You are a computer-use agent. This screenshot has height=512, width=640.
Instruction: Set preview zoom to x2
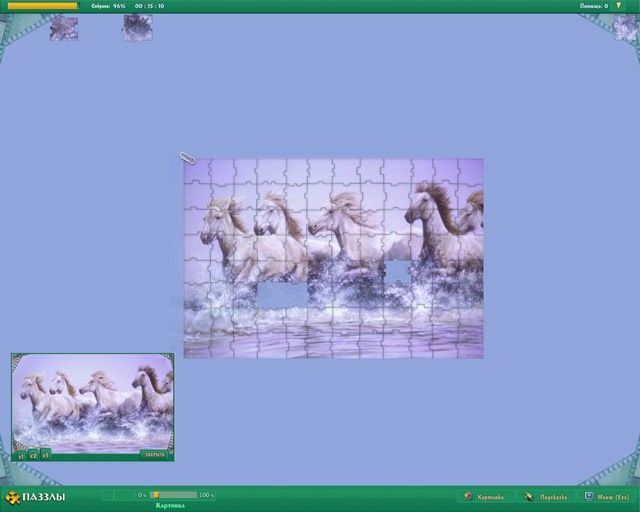(33, 455)
